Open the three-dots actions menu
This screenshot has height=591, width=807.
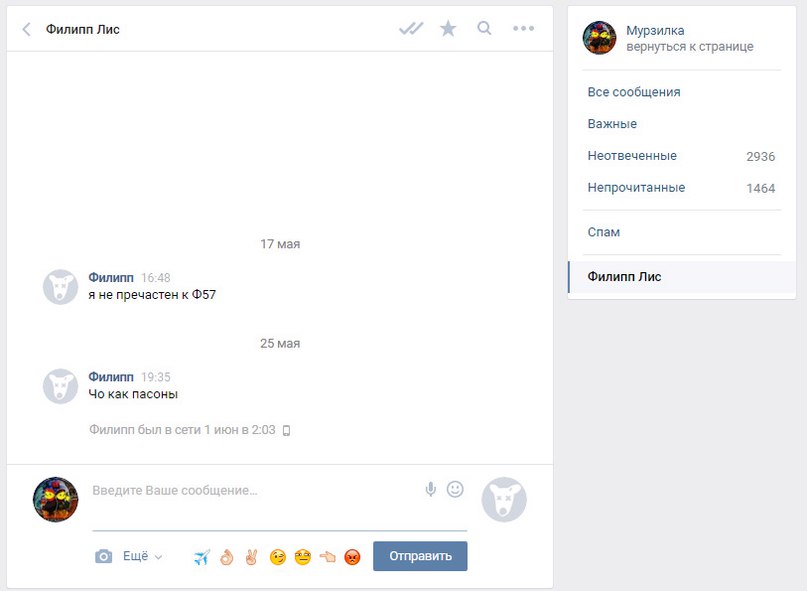[x=523, y=28]
